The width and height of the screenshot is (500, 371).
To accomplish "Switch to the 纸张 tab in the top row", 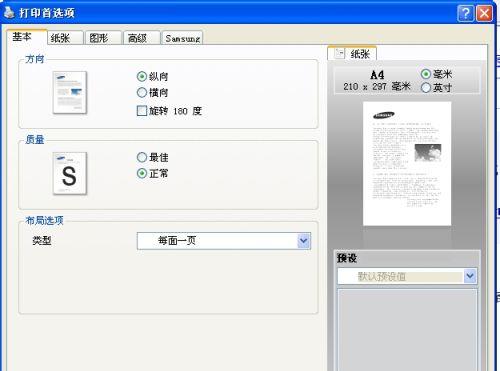I will click(65, 38).
